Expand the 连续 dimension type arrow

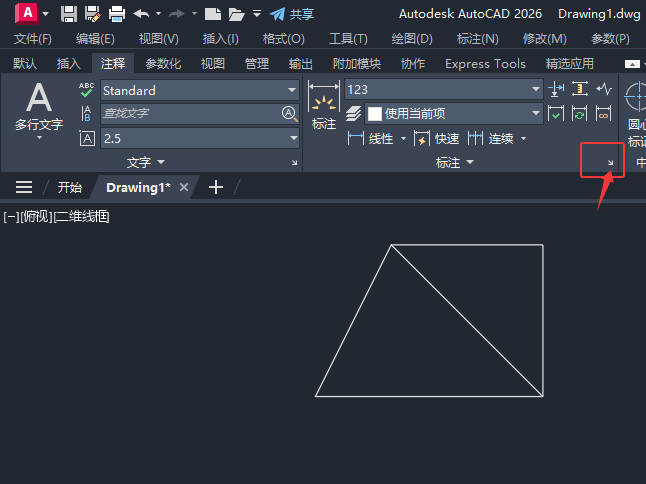click(x=524, y=139)
